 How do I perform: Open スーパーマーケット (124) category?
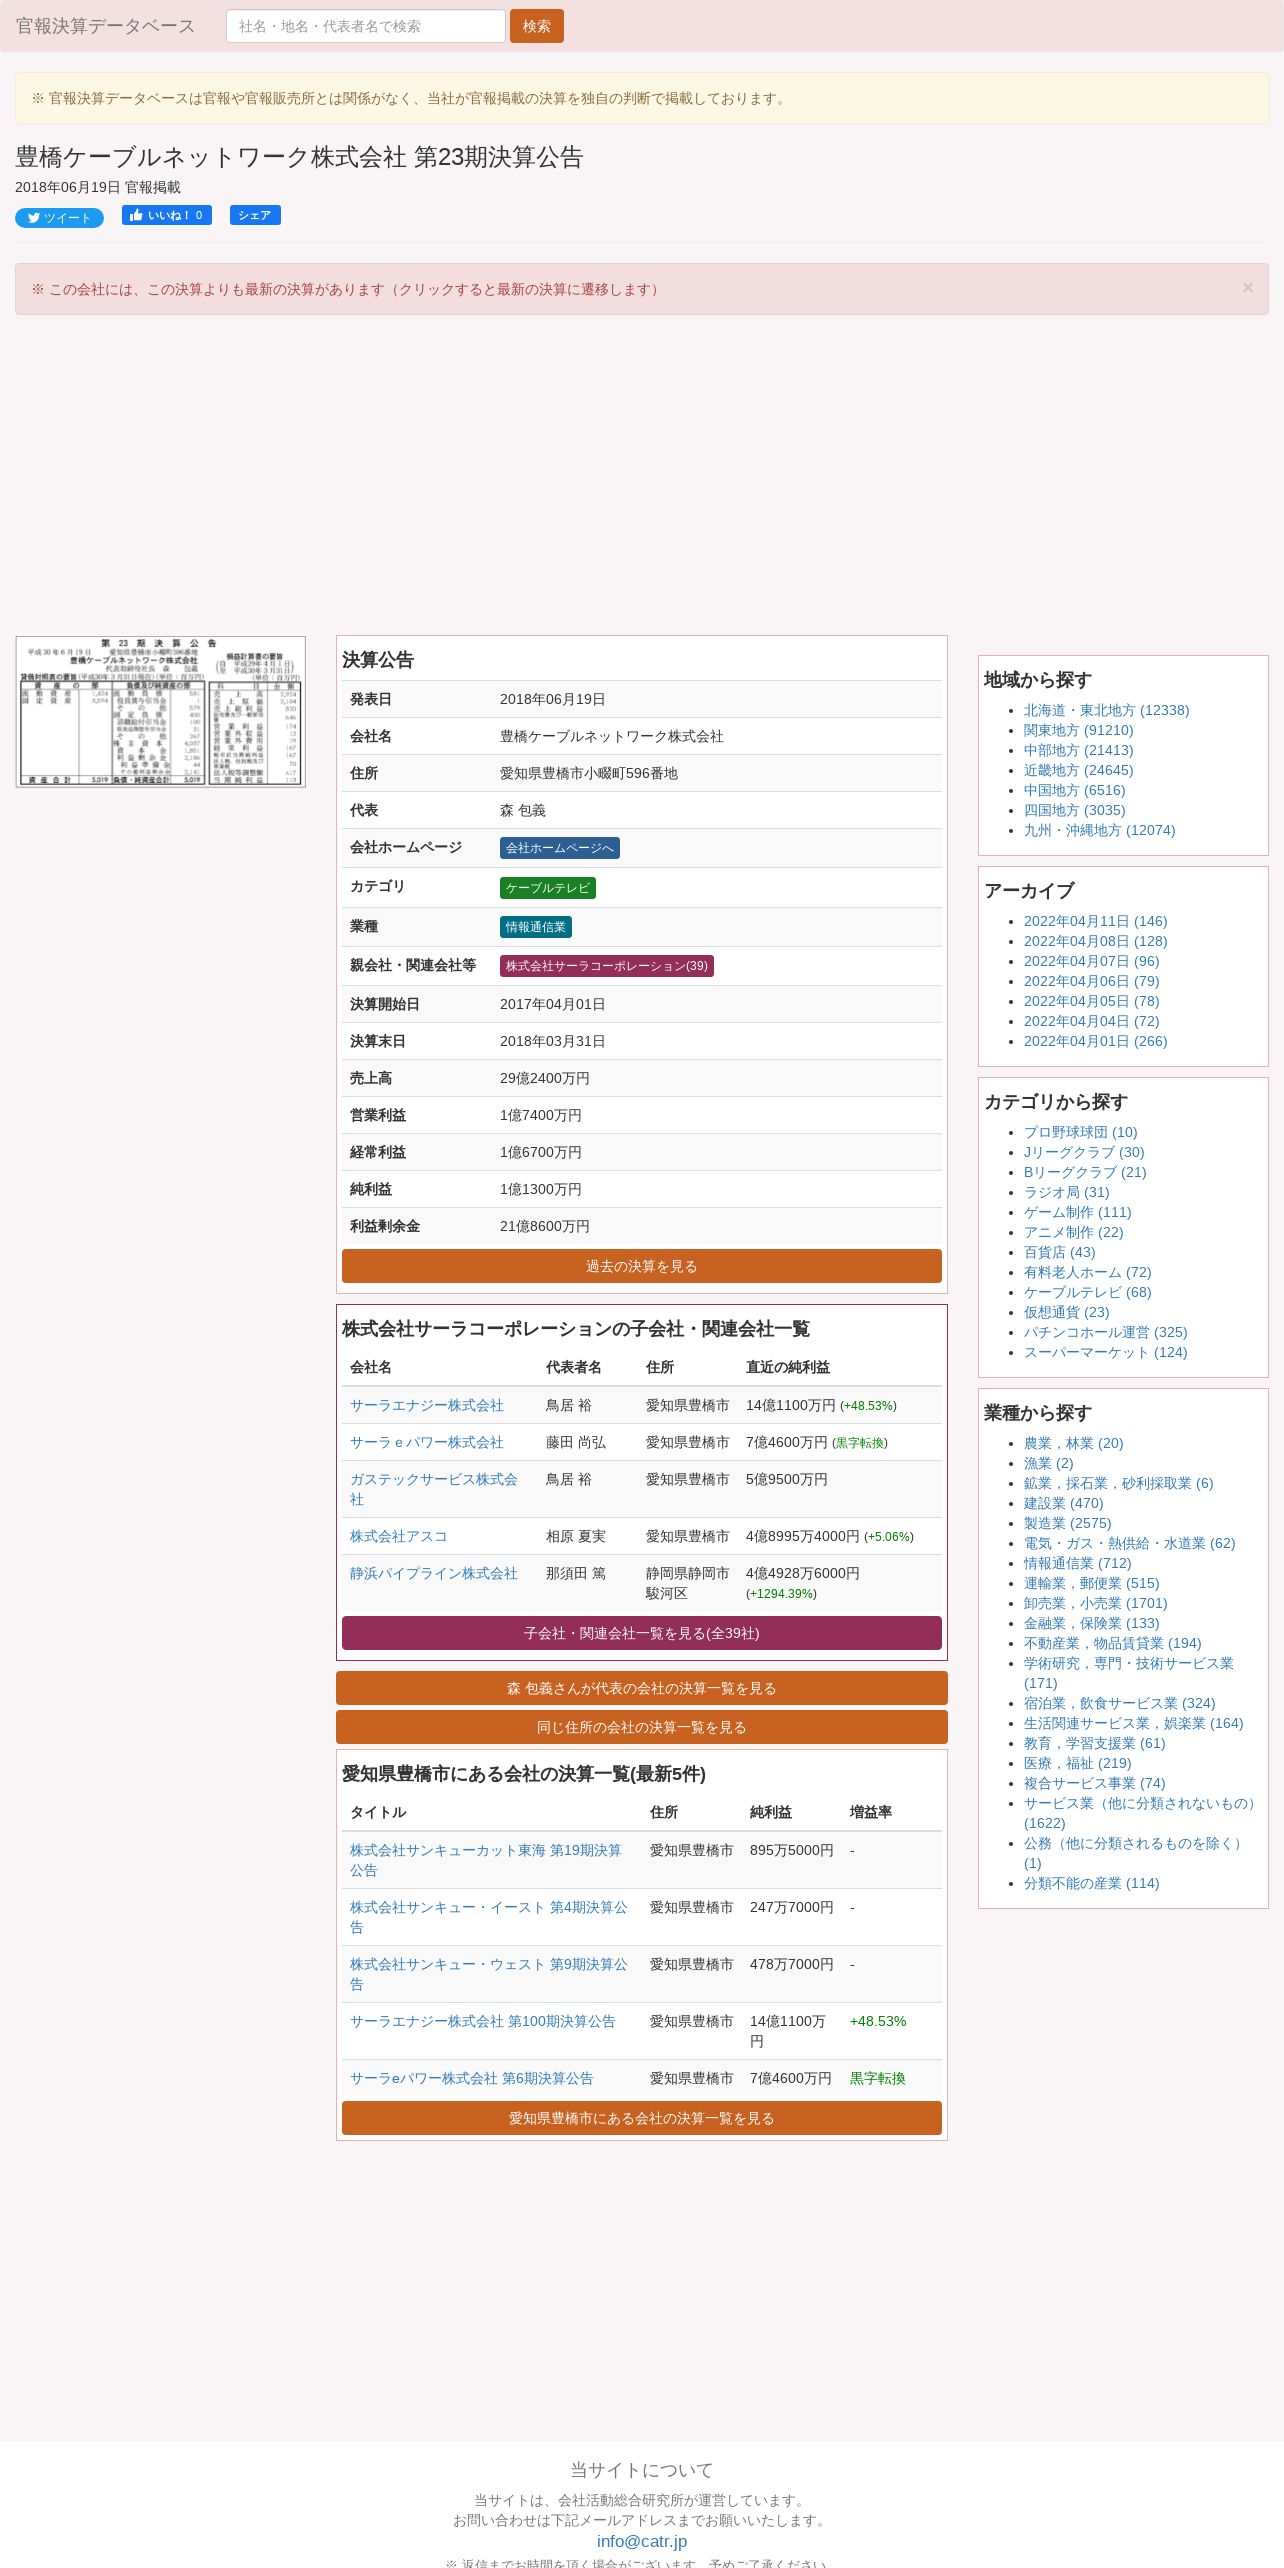1106,1352
